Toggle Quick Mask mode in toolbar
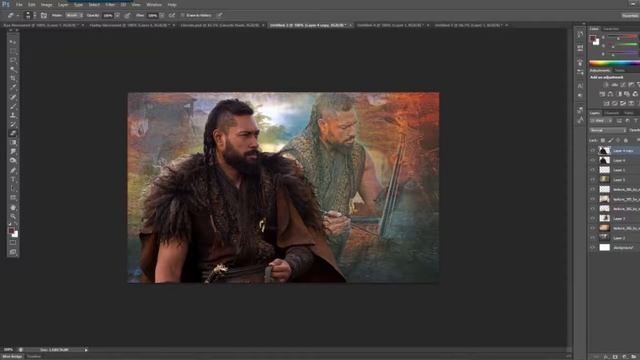 pyautogui.click(x=13, y=243)
